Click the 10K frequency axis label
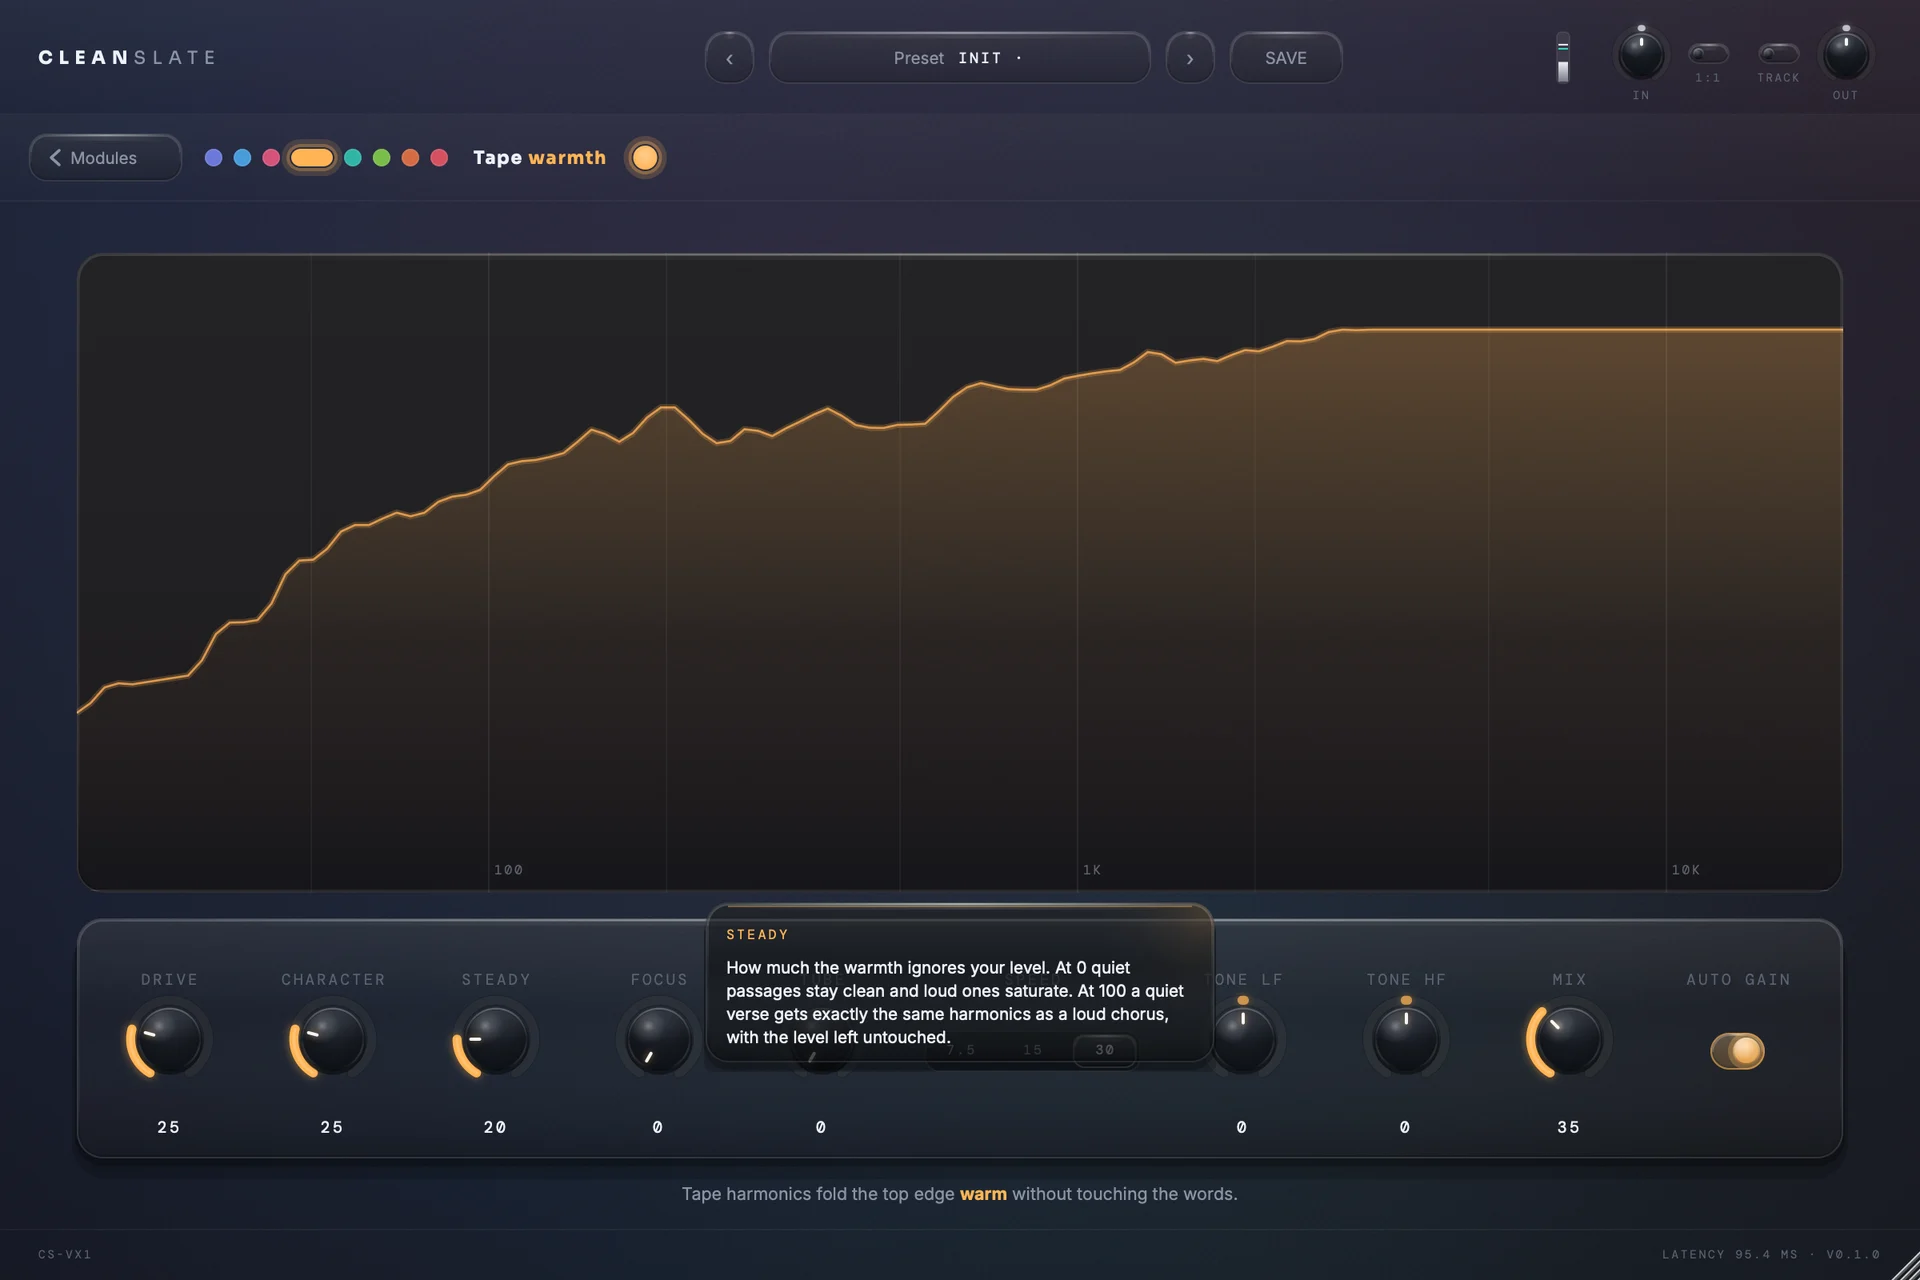The height and width of the screenshot is (1280, 1920). [1686, 870]
